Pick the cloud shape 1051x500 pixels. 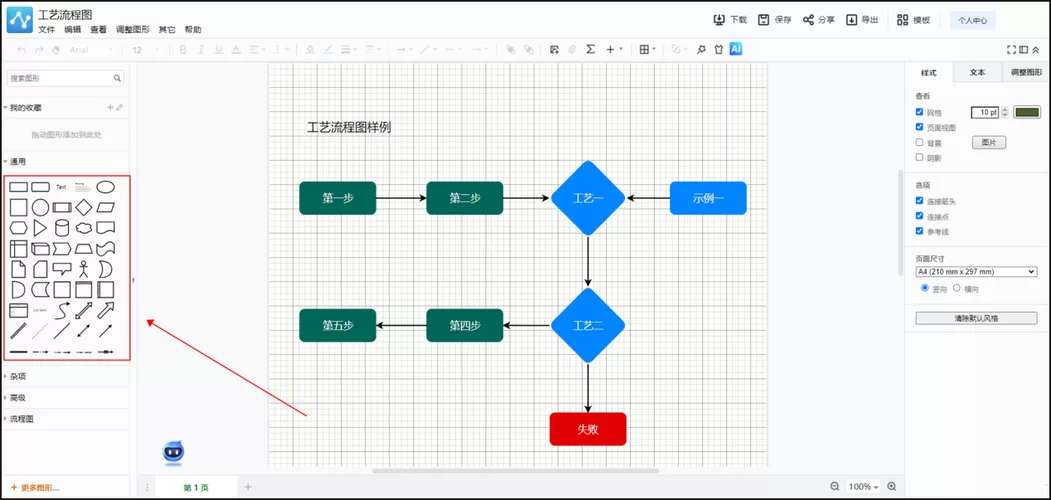click(83, 228)
